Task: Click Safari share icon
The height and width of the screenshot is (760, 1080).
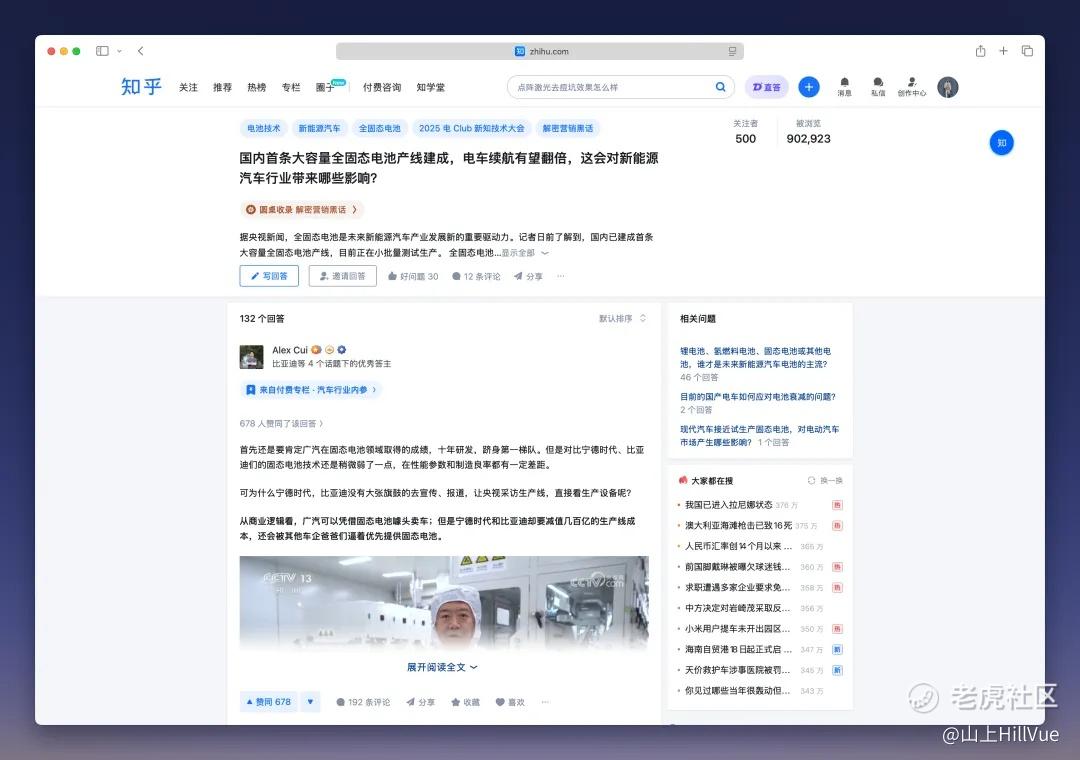Action: pyautogui.click(x=980, y=51)
